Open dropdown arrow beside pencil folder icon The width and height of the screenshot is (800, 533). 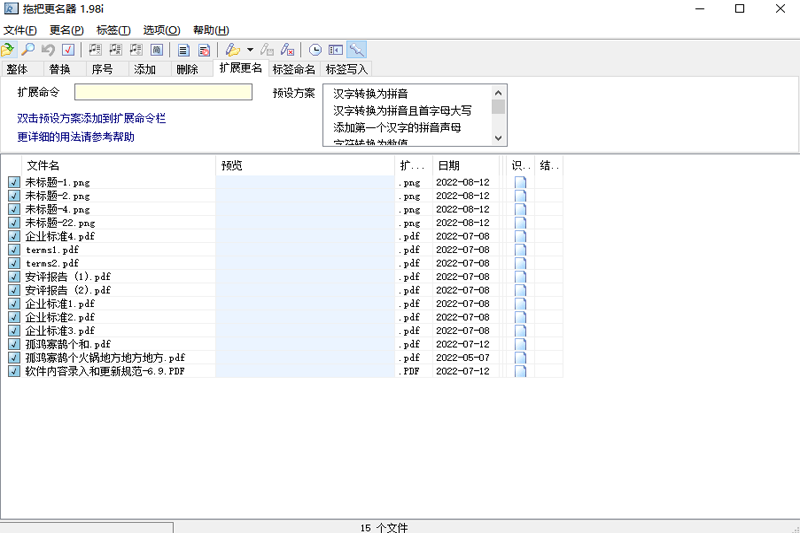click(250, 50)
